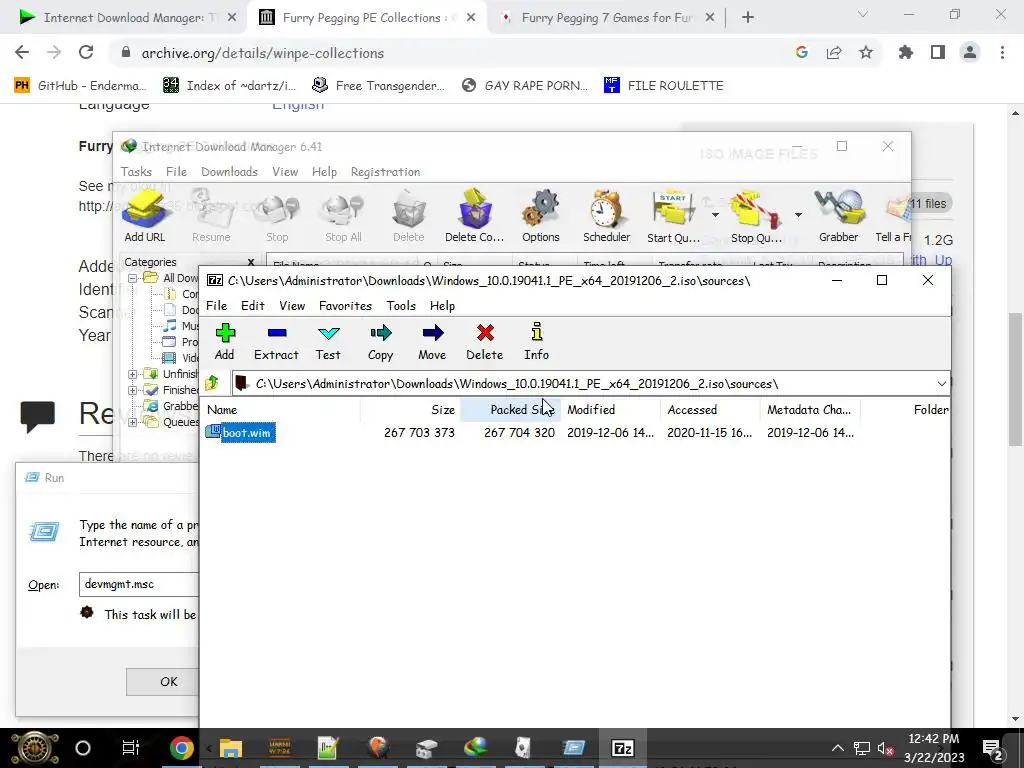Open the Edit menu in 7-Zip
Image resolution: width=1024 pixels, height=768 pixels.
(253, 306)
